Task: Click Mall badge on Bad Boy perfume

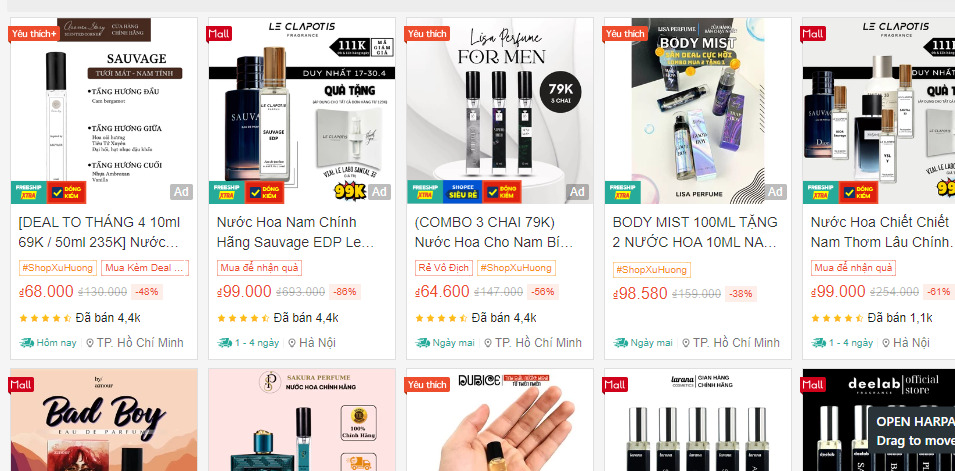Action: tap(21, 384)
